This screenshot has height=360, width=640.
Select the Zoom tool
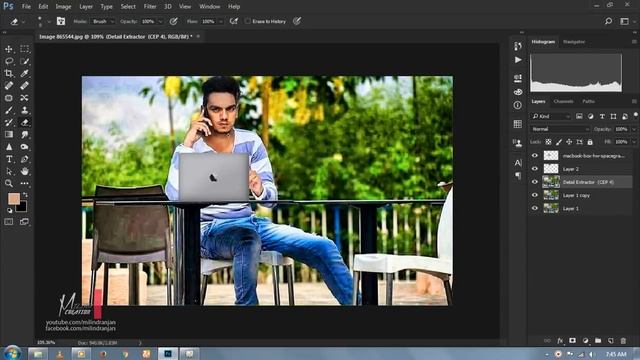pos(9,183)
